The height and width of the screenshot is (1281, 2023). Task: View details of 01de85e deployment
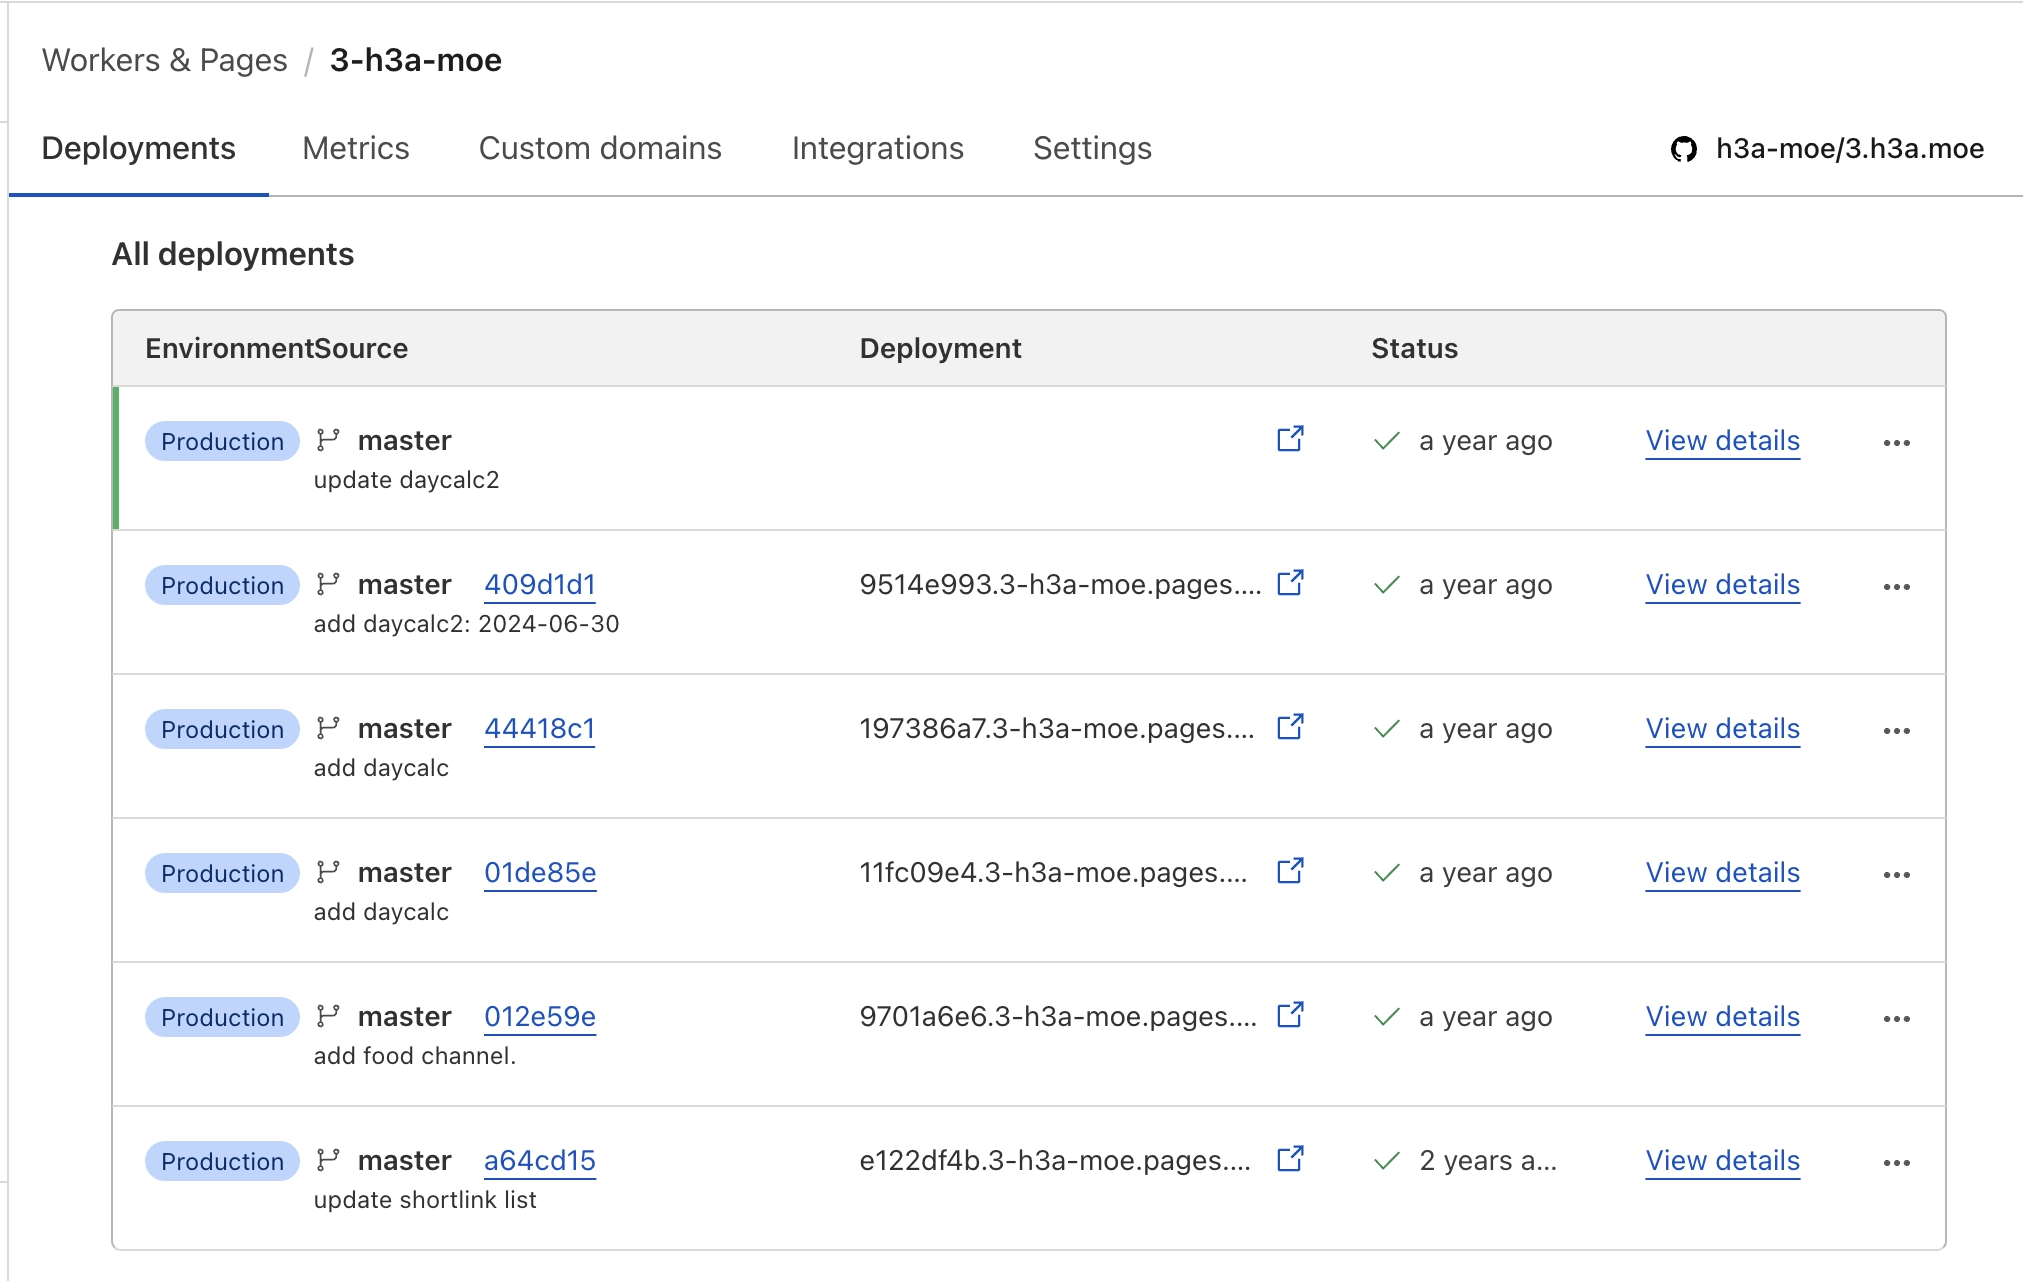pos(1723,873)
